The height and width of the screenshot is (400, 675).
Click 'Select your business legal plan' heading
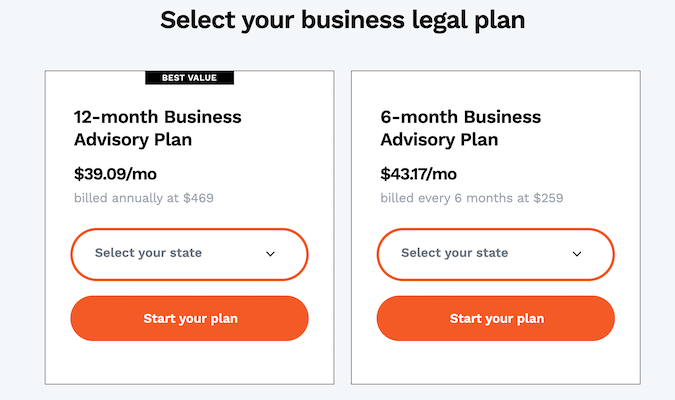(342, 20)
